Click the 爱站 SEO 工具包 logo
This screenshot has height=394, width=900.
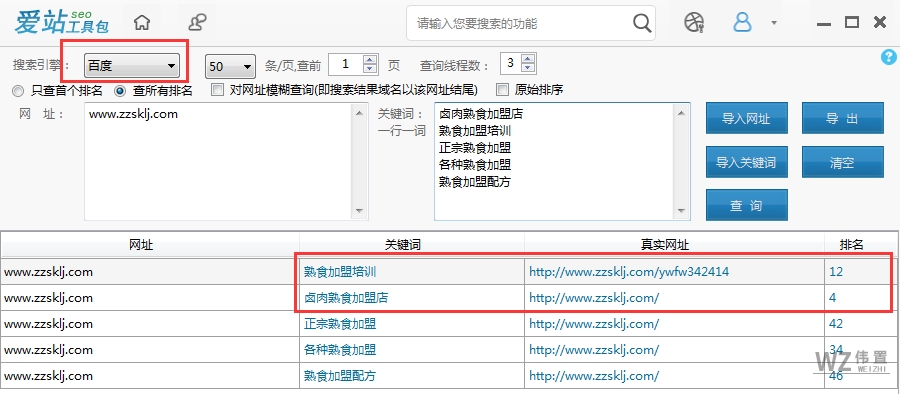(61, 22)
